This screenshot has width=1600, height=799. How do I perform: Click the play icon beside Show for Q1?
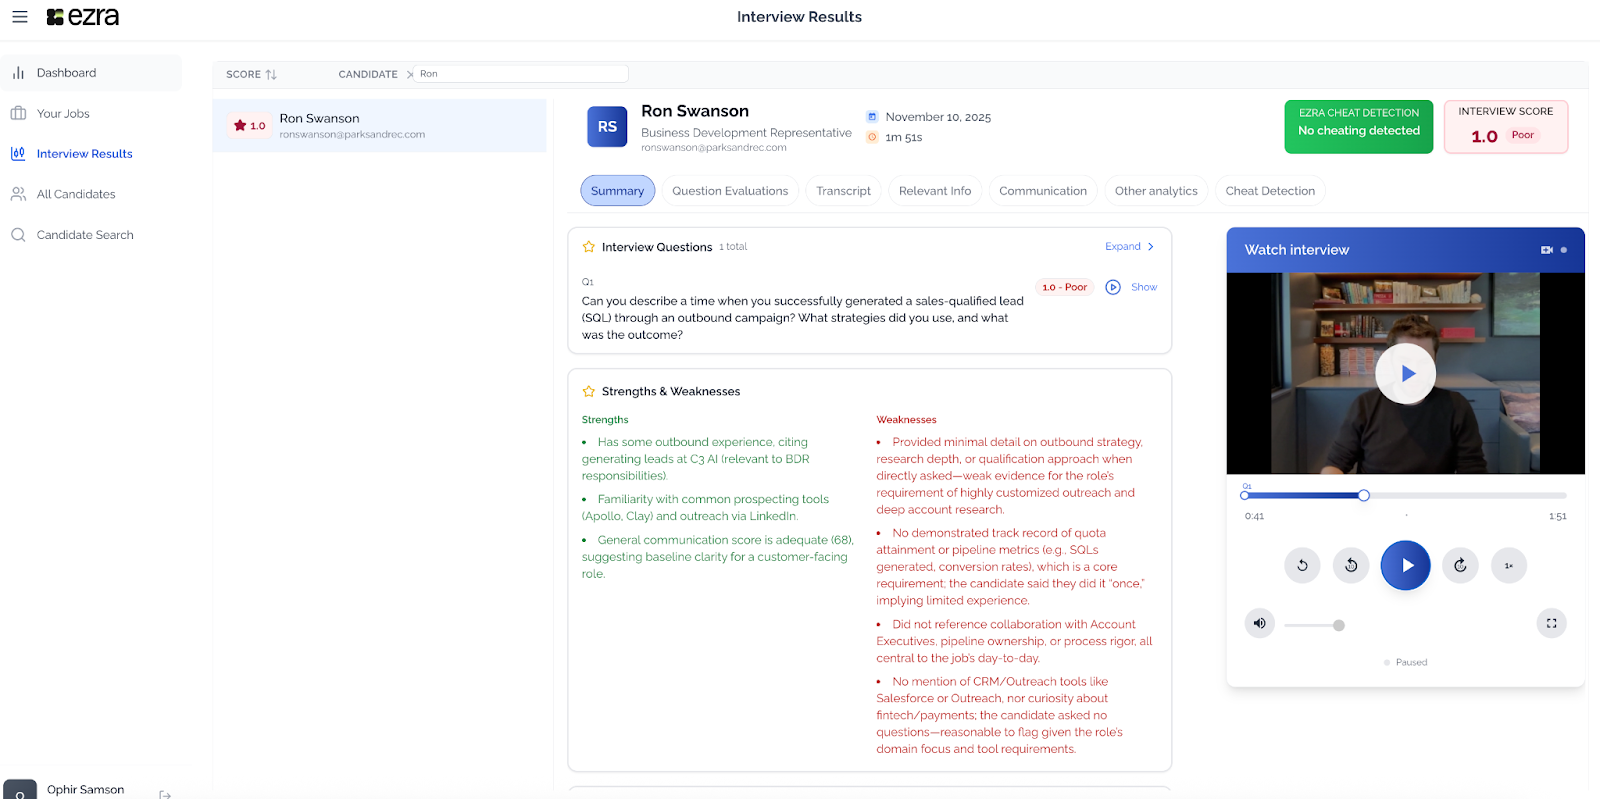point(1113,287)
